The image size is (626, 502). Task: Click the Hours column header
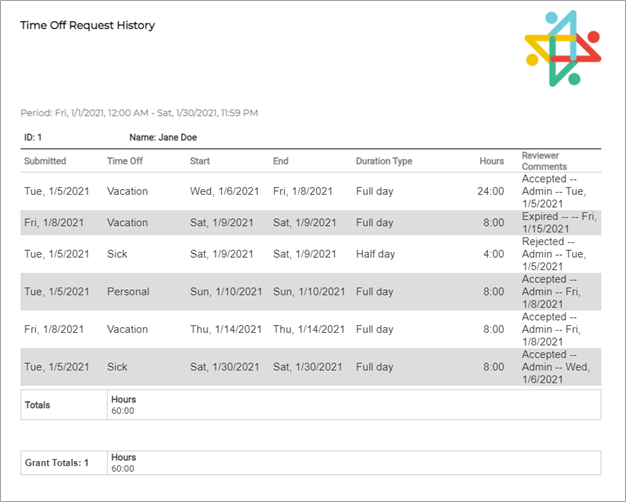pyautogui.click(x=491, y=161)
